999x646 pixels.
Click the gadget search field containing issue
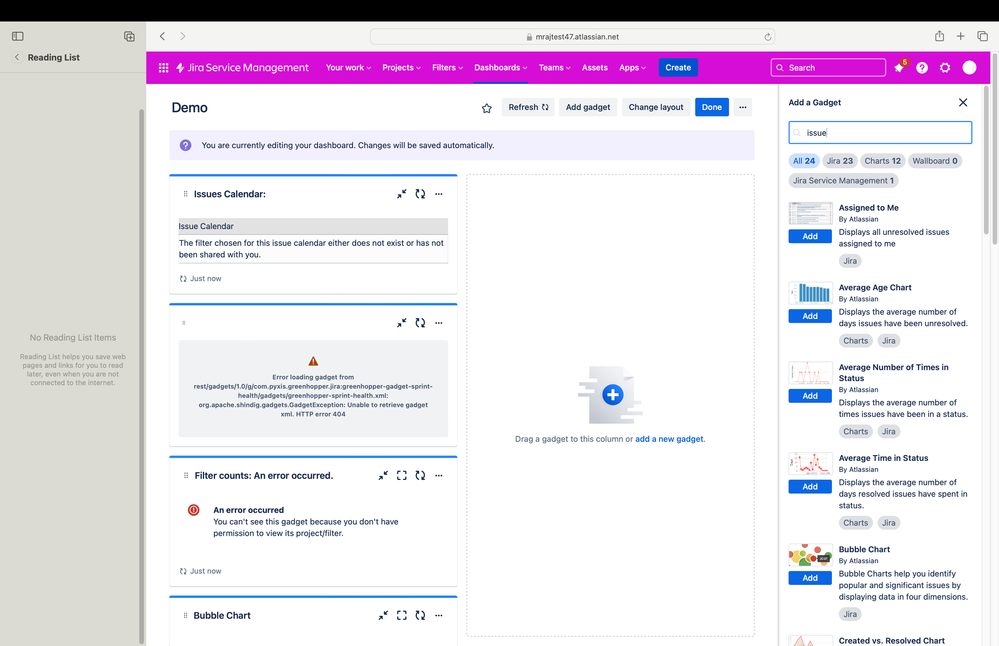[x=880, y=132]
